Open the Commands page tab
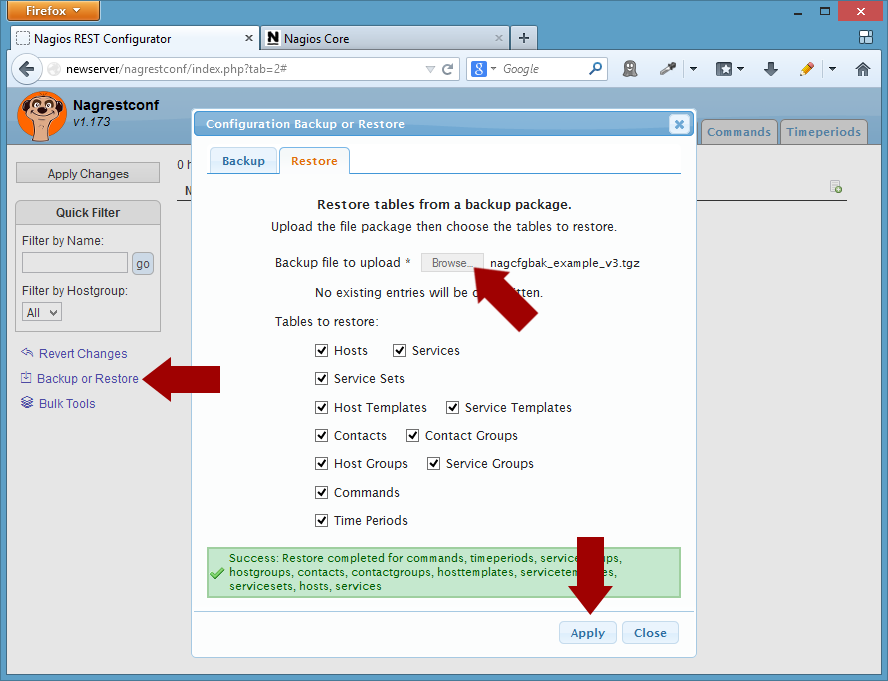The height and width of the screenshot is (681, 888). click(x=738, y=132)
